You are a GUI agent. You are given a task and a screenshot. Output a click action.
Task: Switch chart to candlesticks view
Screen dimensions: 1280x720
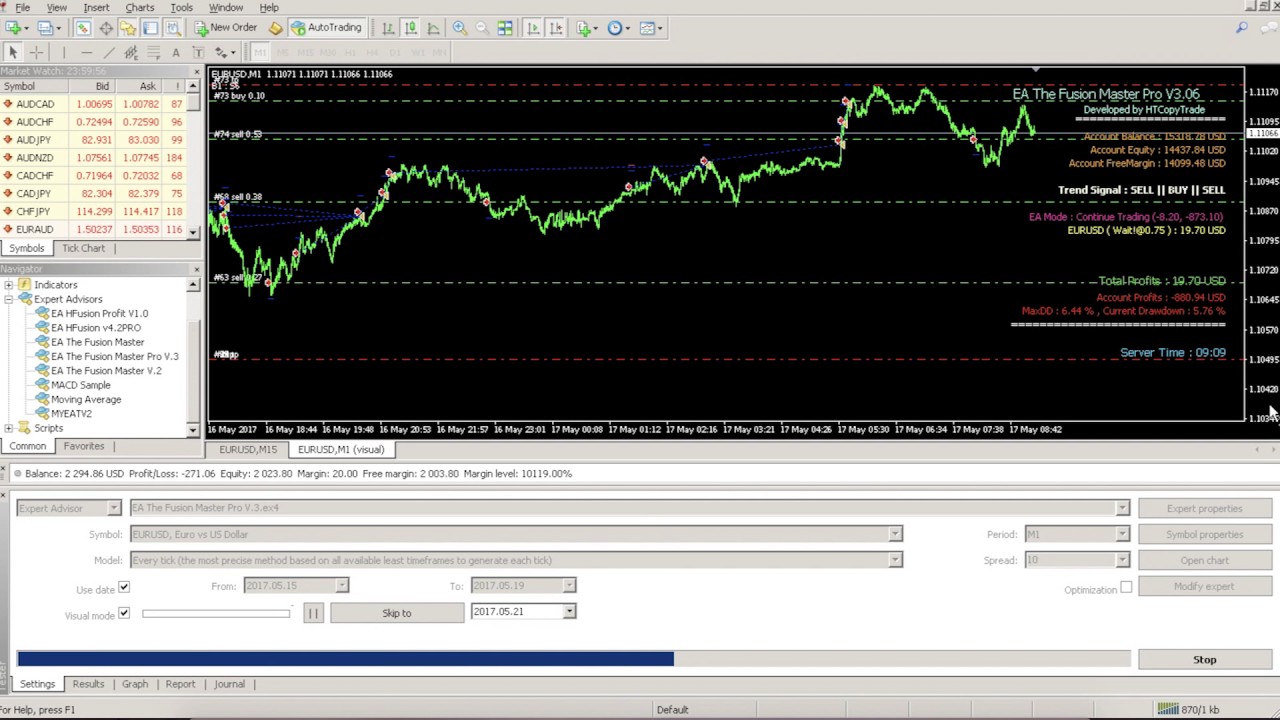tap(410, 28)
